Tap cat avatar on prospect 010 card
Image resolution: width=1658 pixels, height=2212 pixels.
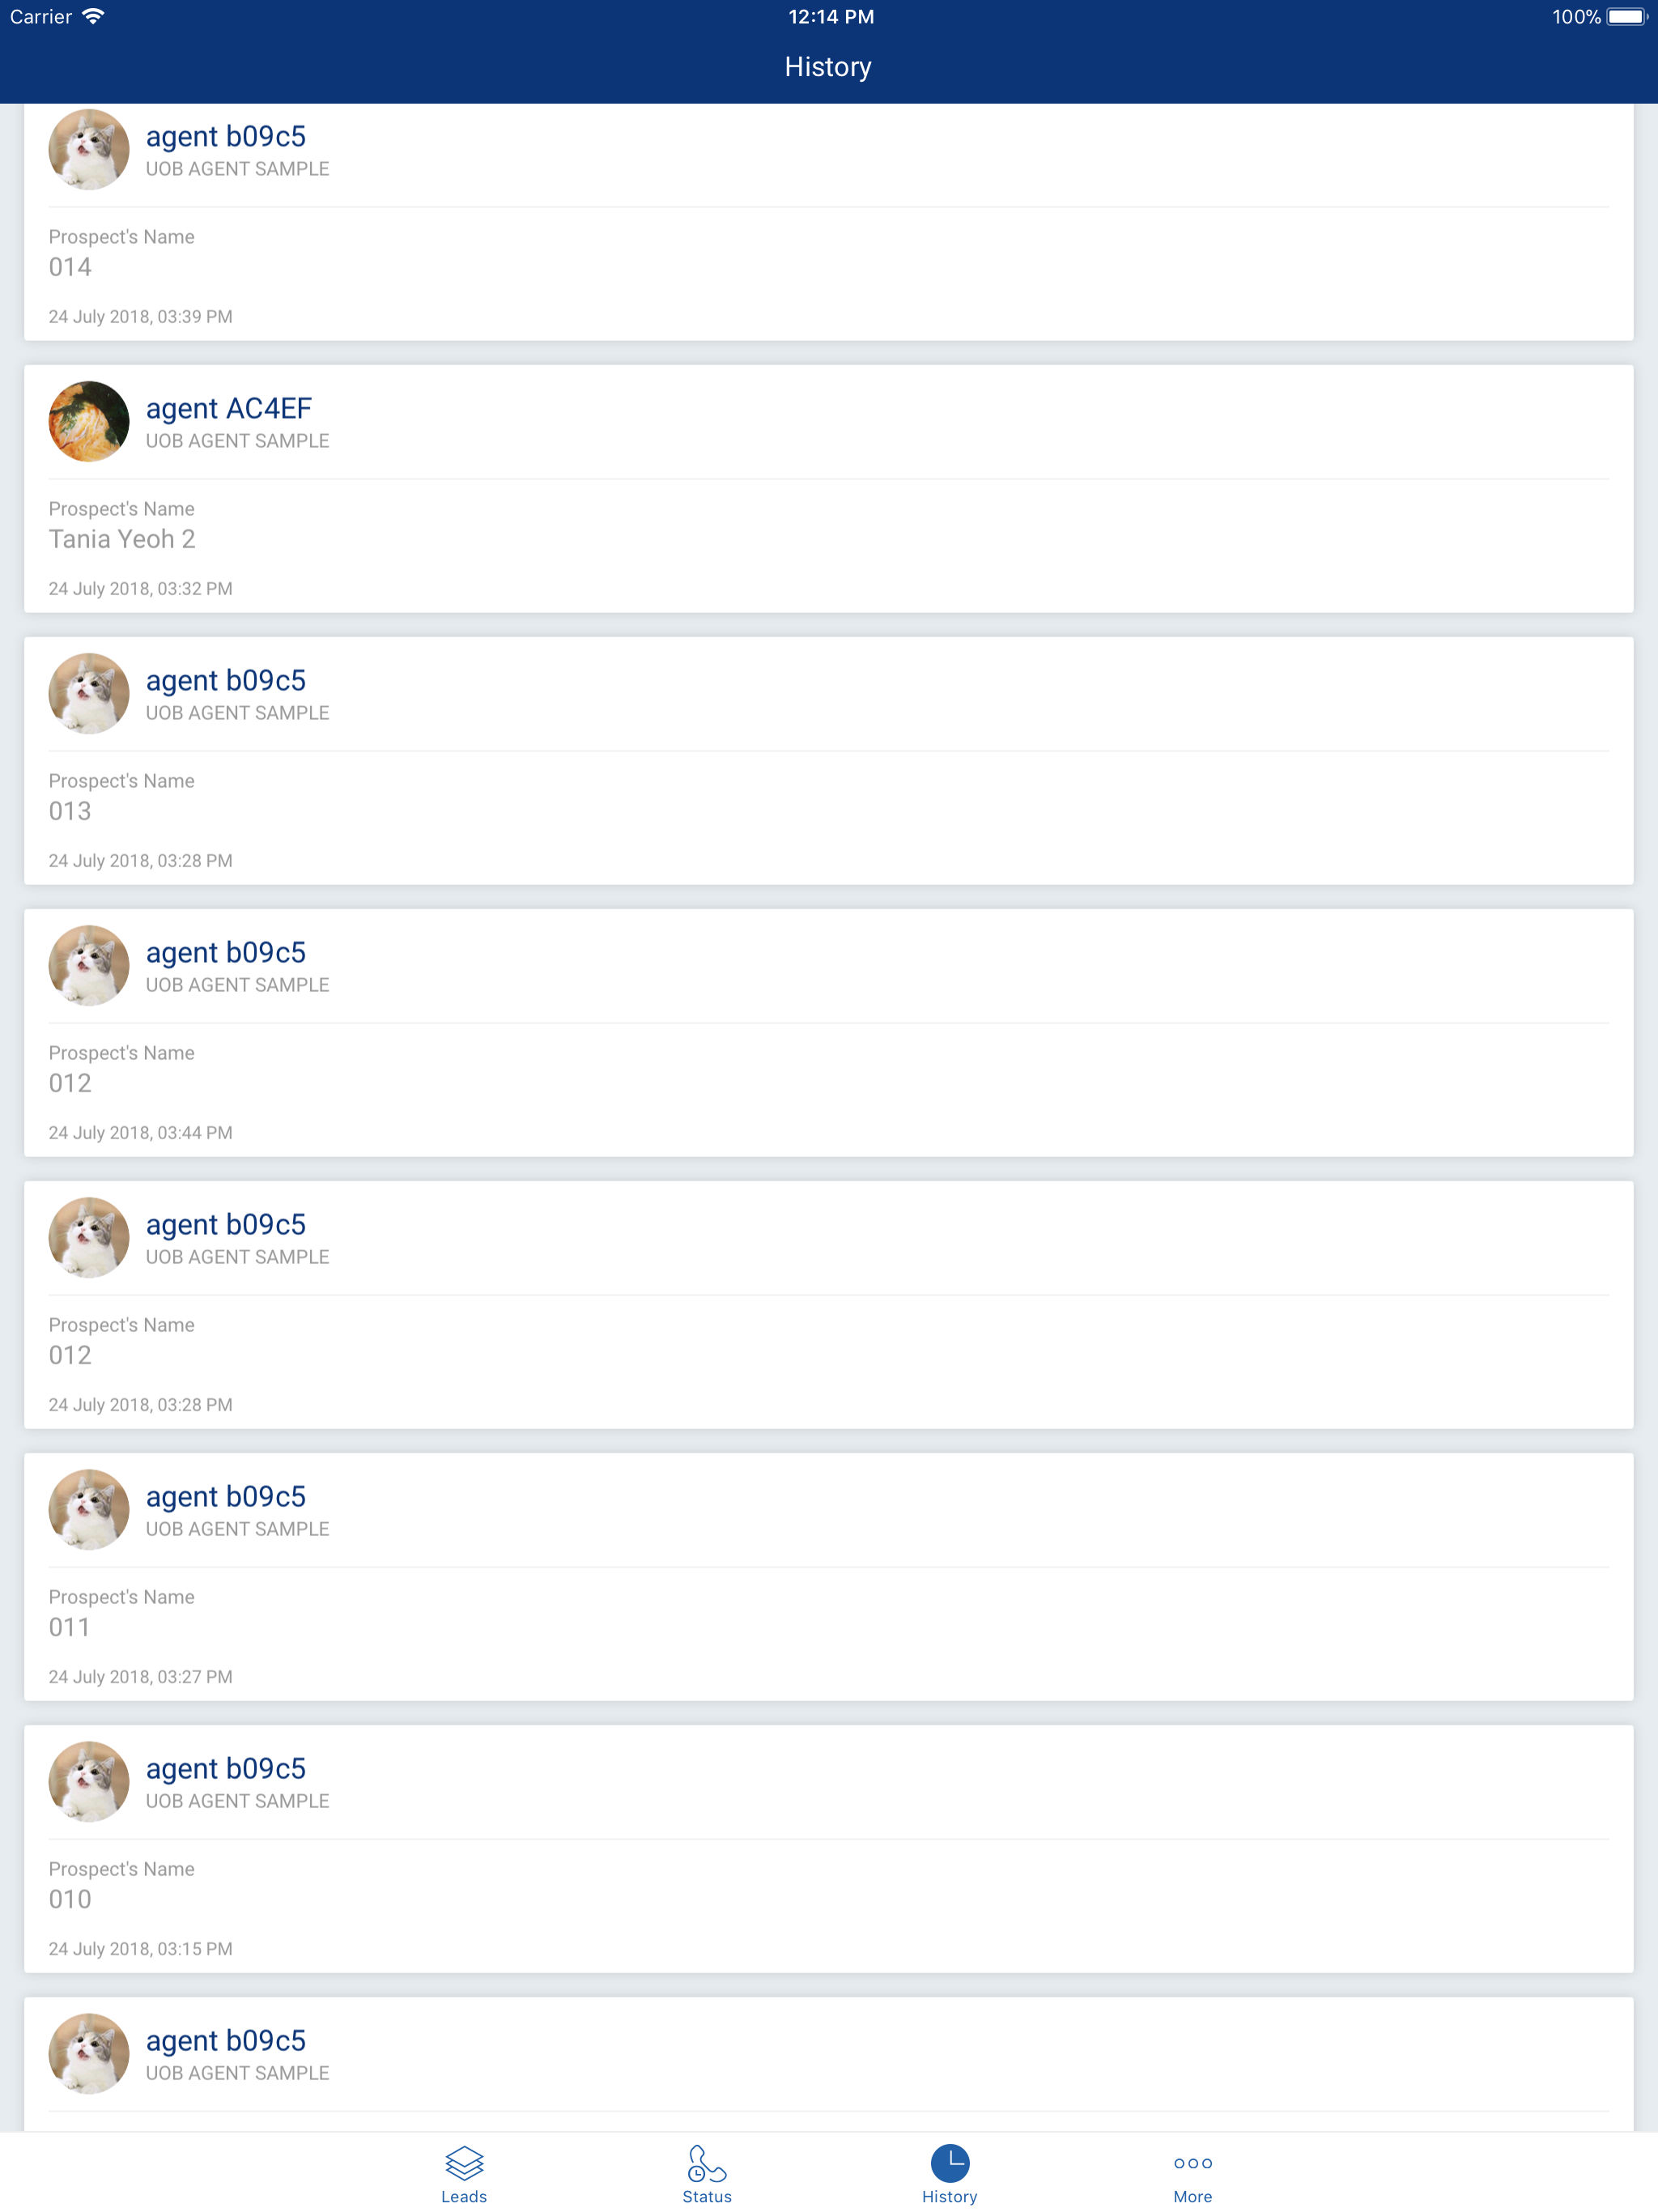89,1781
